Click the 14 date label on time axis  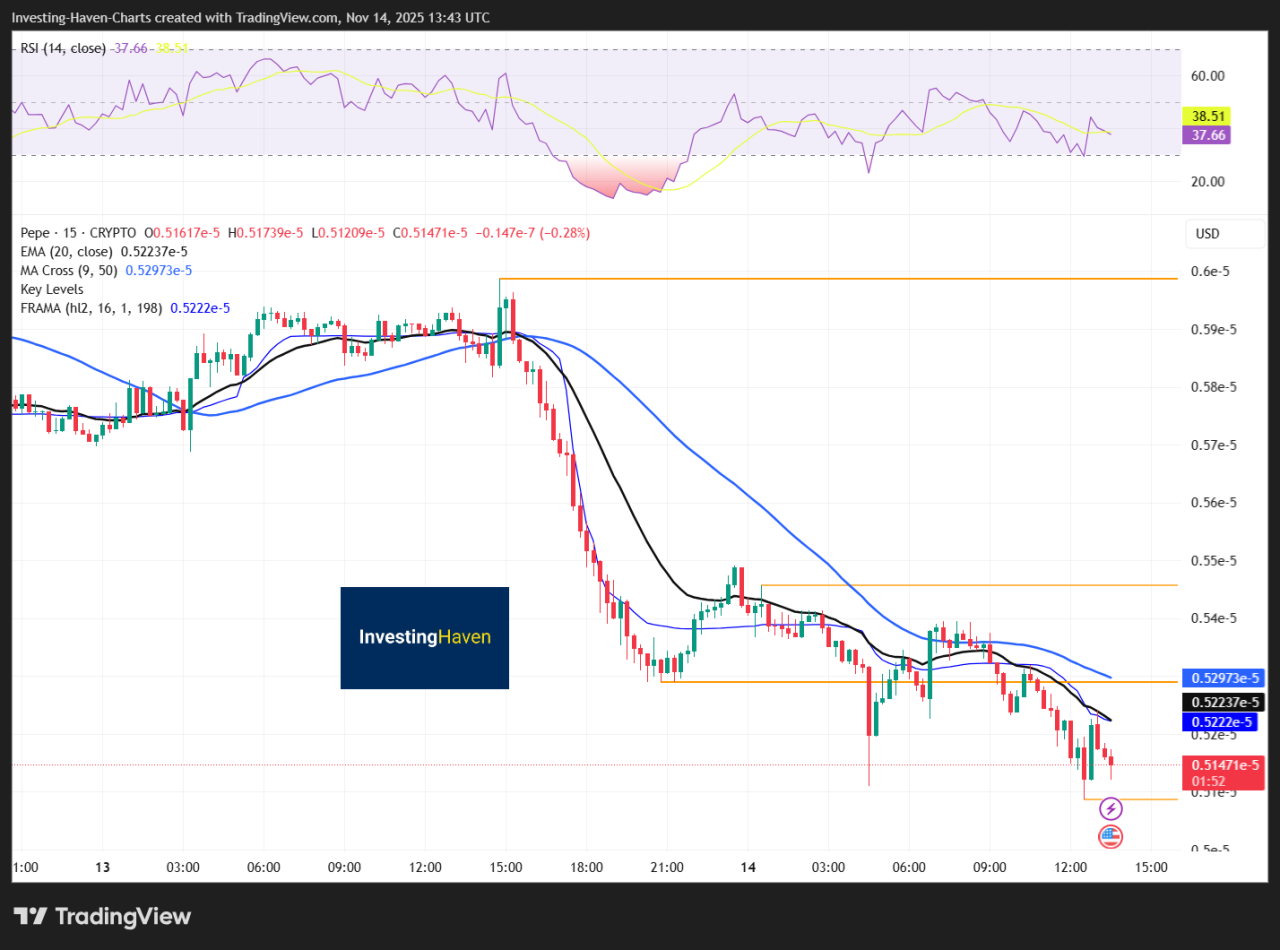(x=747, y=867)
